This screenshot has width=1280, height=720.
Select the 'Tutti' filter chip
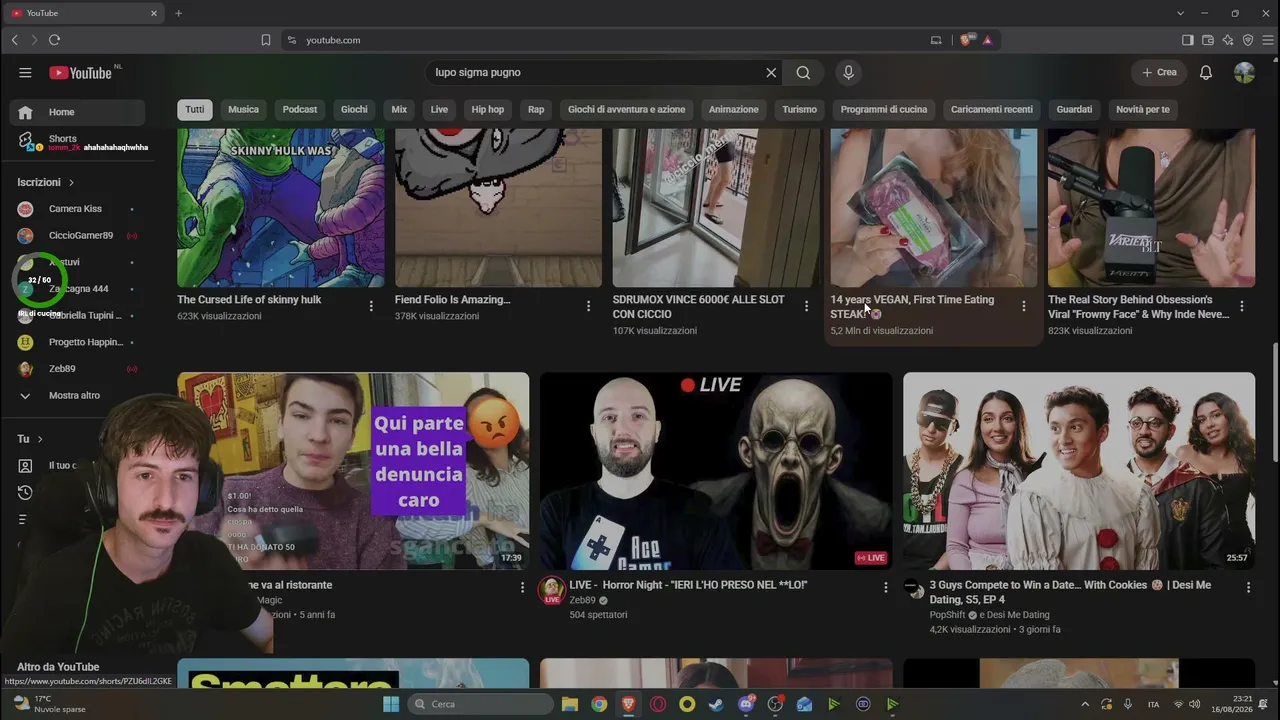(x=195, y=109)
